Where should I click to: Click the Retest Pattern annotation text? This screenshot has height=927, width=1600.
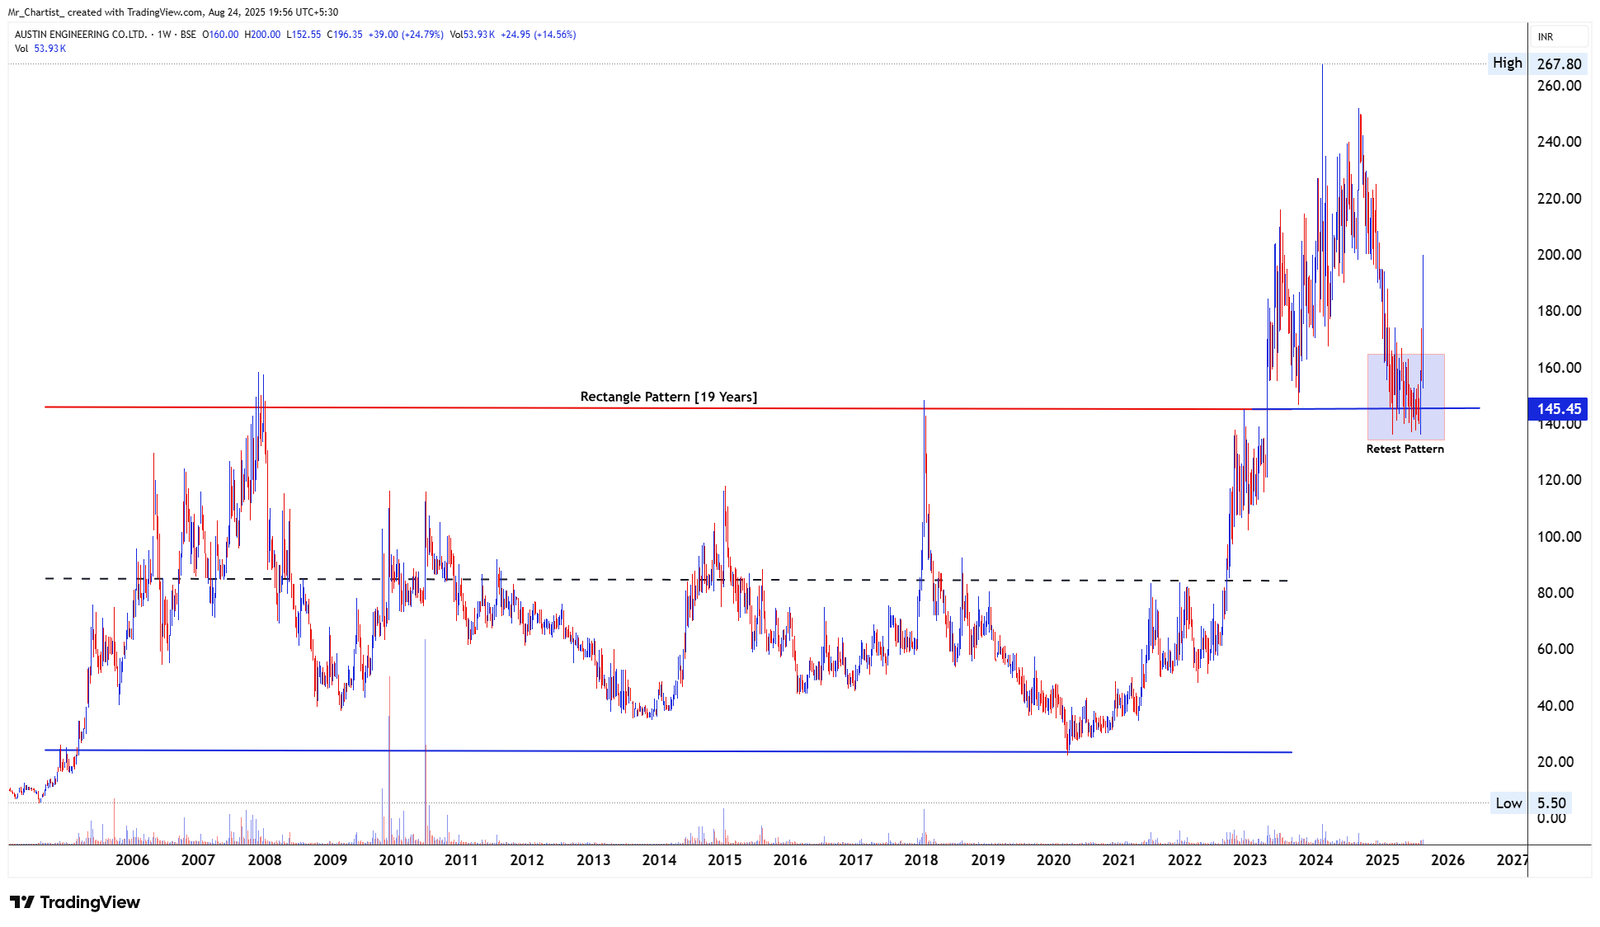pyautogui.click(x=1405, y=448)
